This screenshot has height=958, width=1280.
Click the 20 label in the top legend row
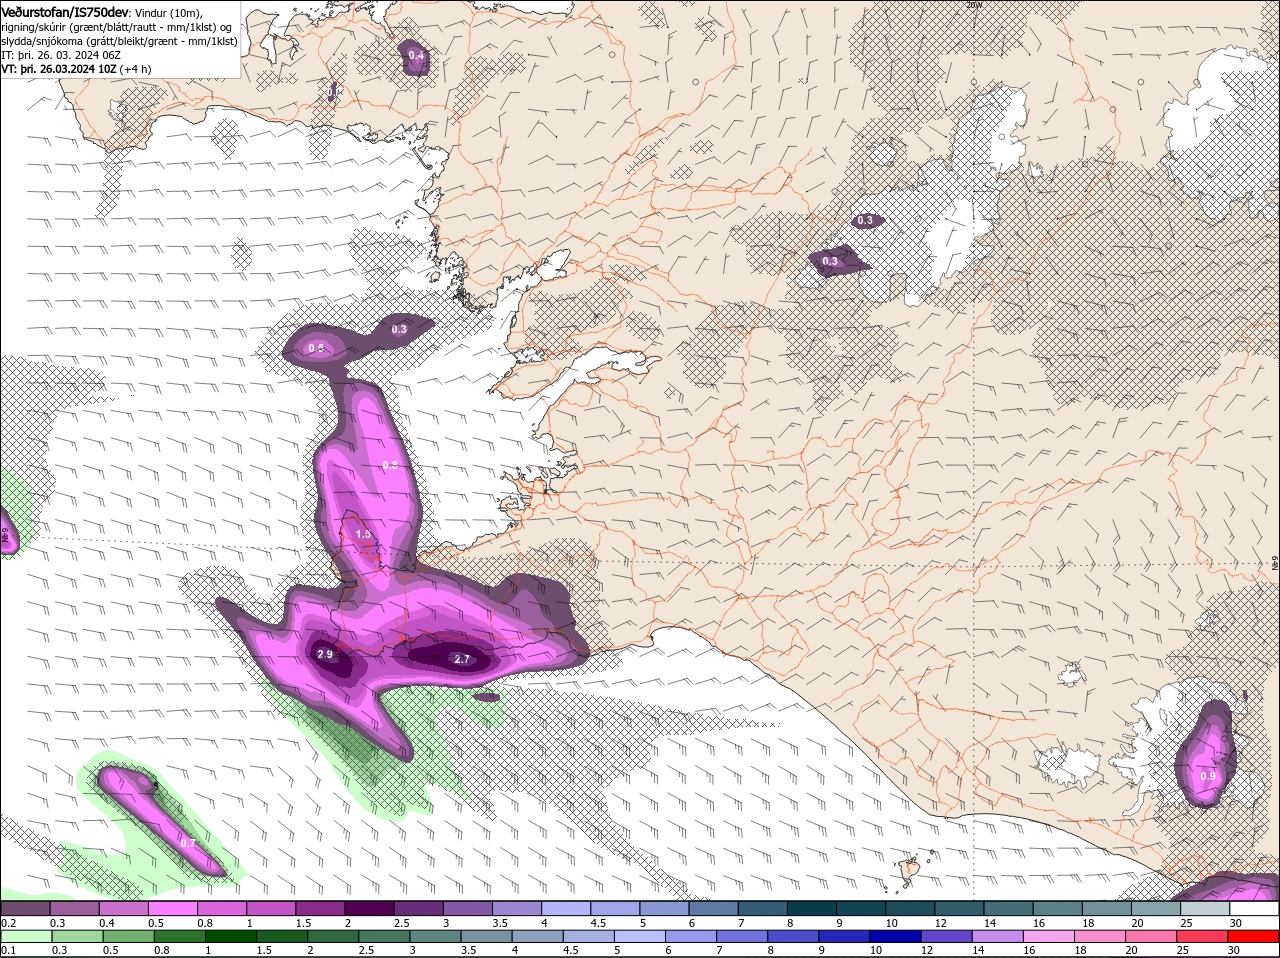[1138, 922]
